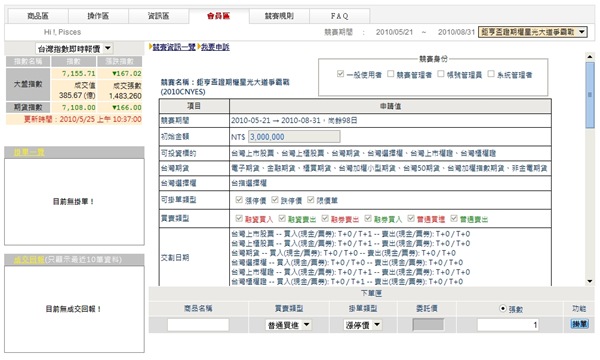Click the start date 2010/05/21

pyautogui.click(x=394, y=32)
